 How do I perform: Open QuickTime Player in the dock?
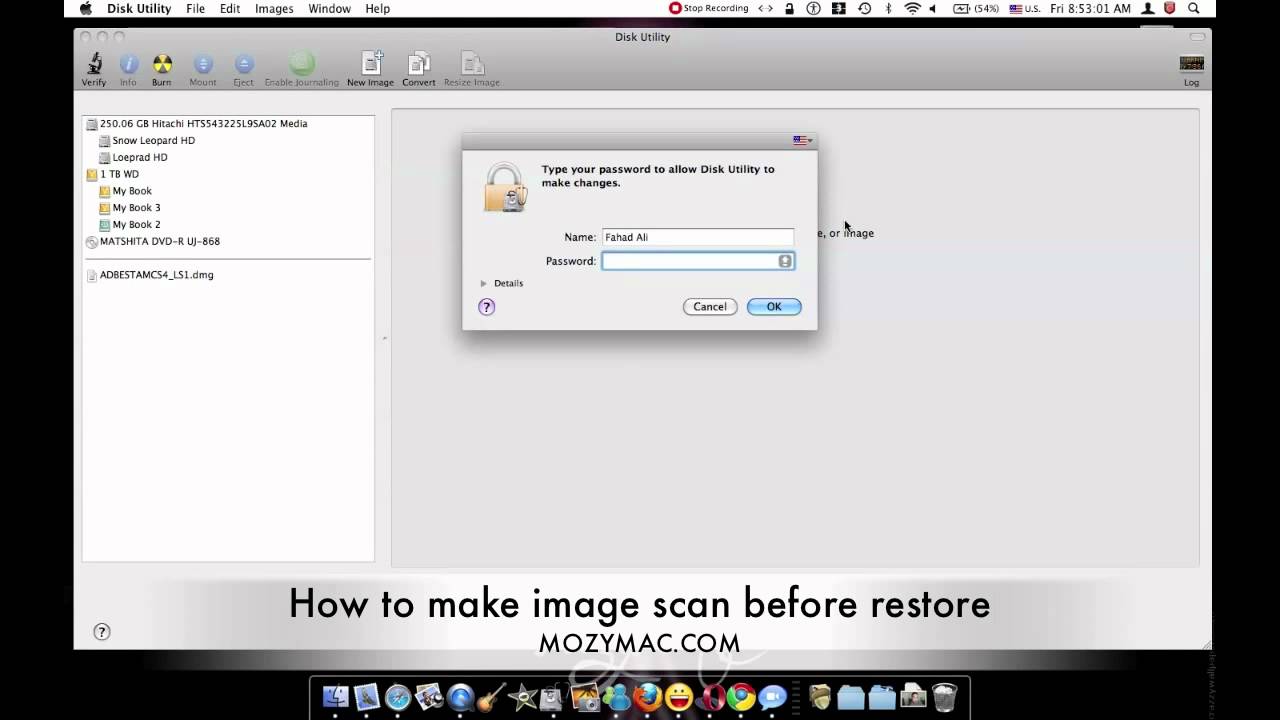(x=460, y=697)
